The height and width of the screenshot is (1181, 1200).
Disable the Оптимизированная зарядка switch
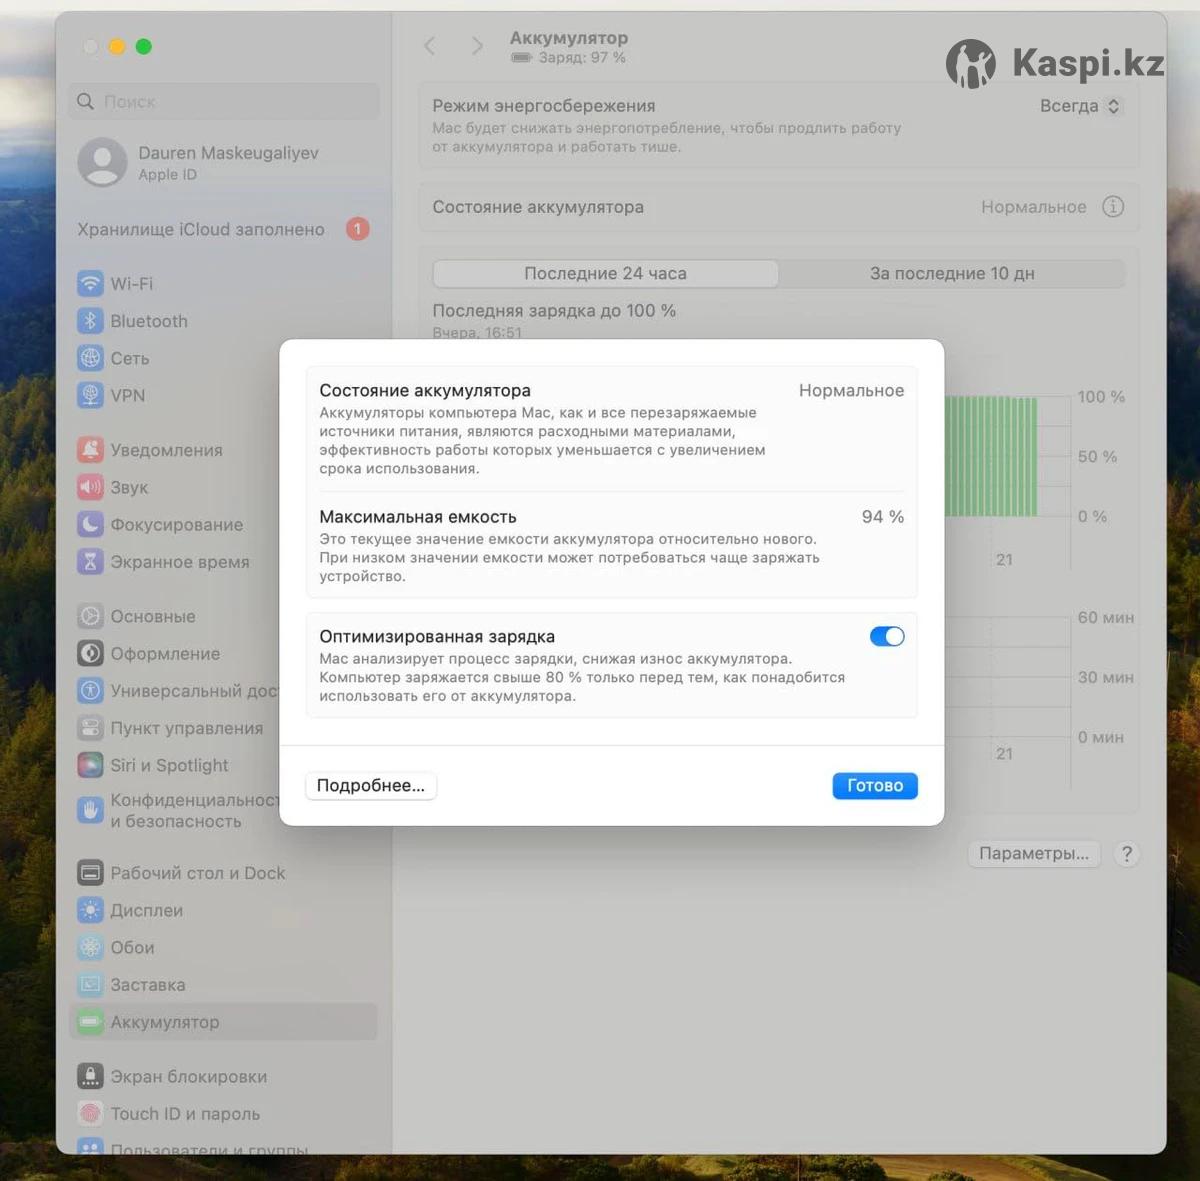click(x=886, y=637)
